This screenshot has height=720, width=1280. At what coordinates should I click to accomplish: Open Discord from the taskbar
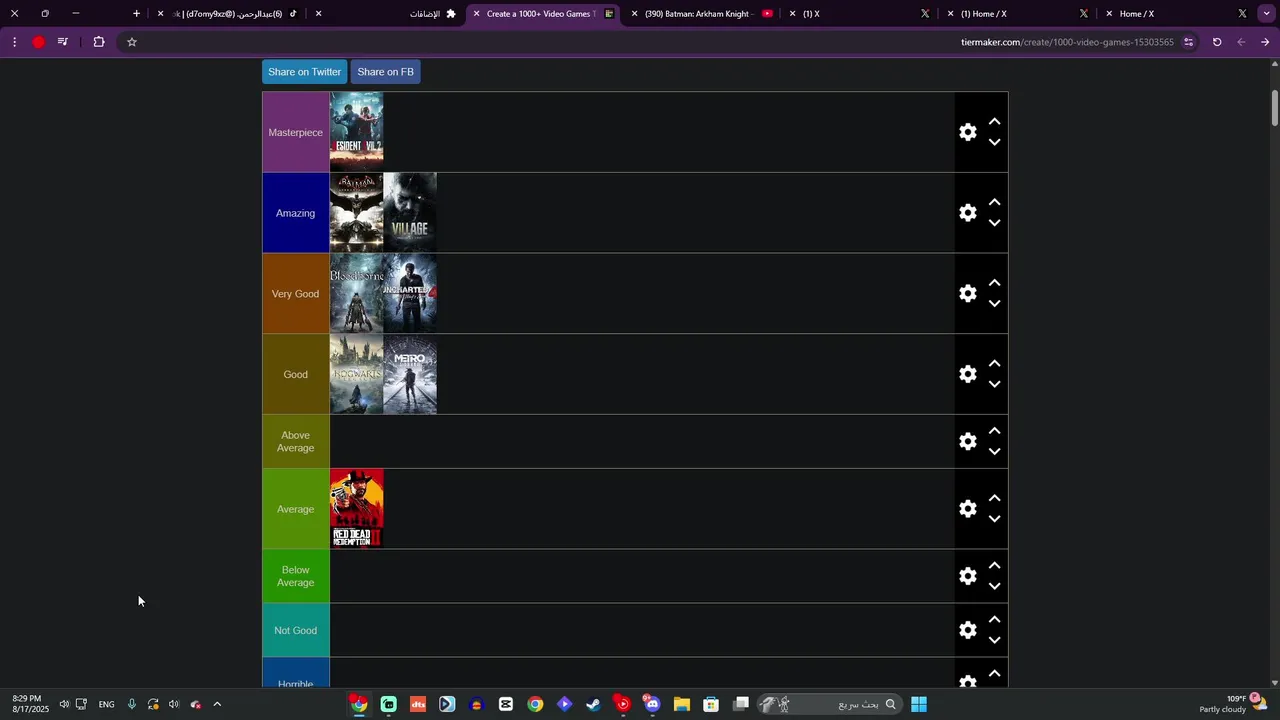click(652, 704)
